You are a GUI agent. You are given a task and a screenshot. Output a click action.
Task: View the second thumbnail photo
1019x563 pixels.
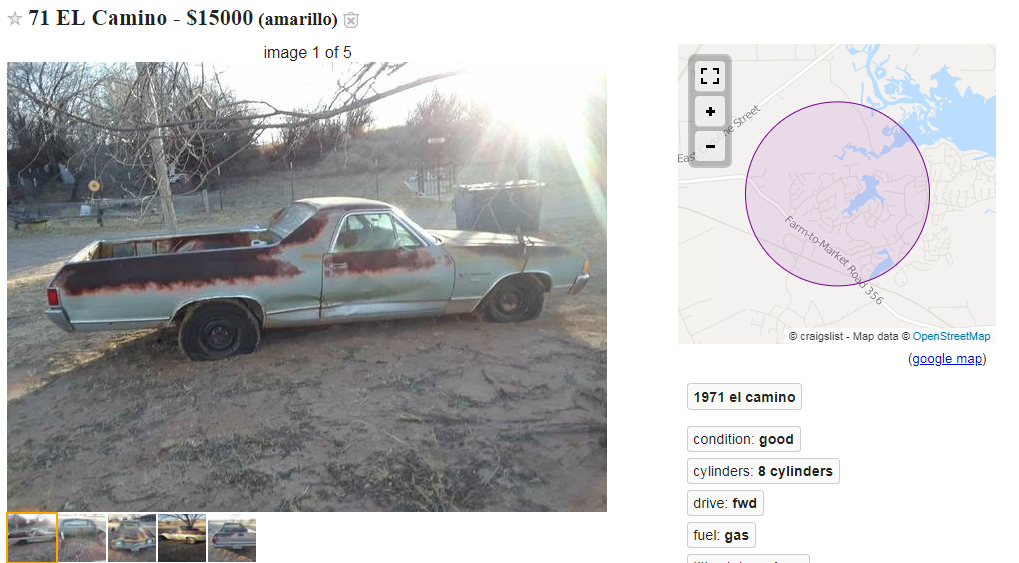click(x=82, y=538)
